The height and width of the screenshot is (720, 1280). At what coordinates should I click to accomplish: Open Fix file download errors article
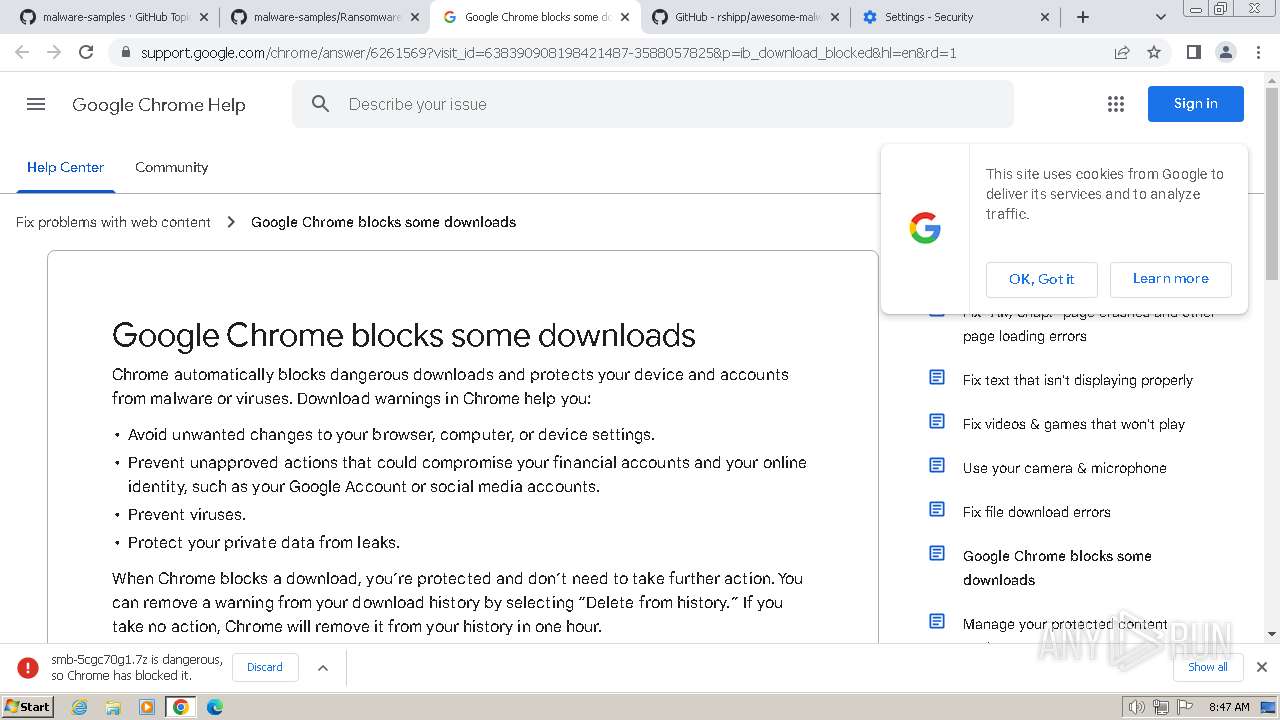click(x=1037, y=512)
